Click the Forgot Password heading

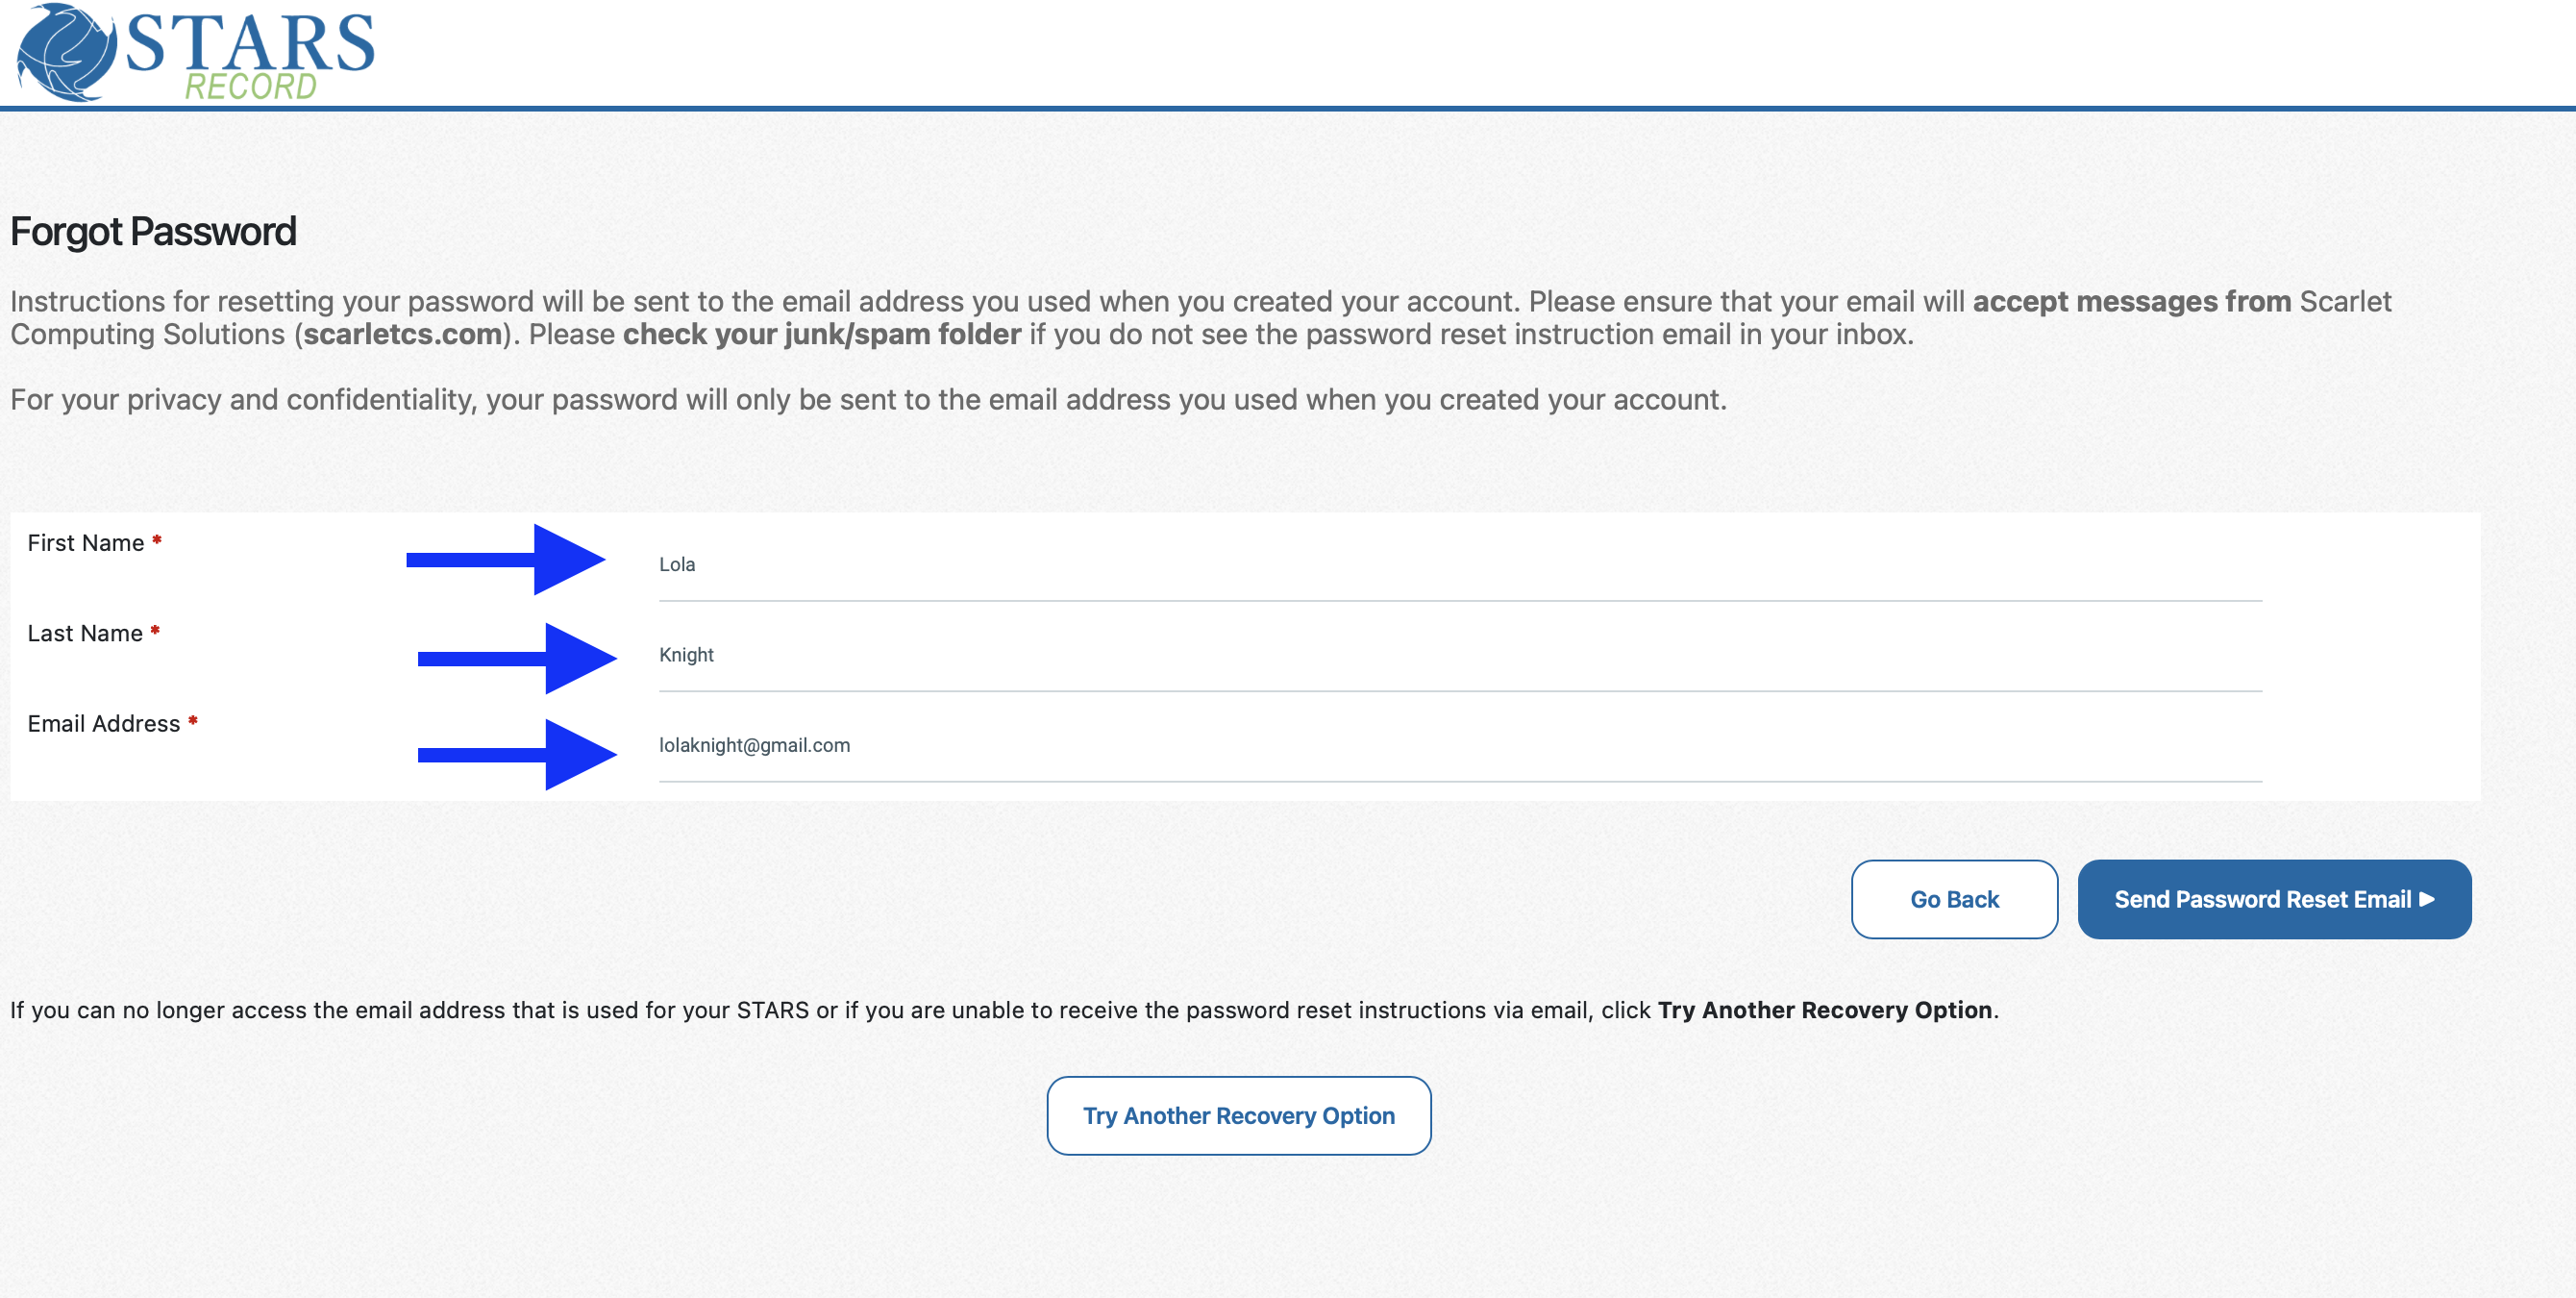(x=153, y=232)
